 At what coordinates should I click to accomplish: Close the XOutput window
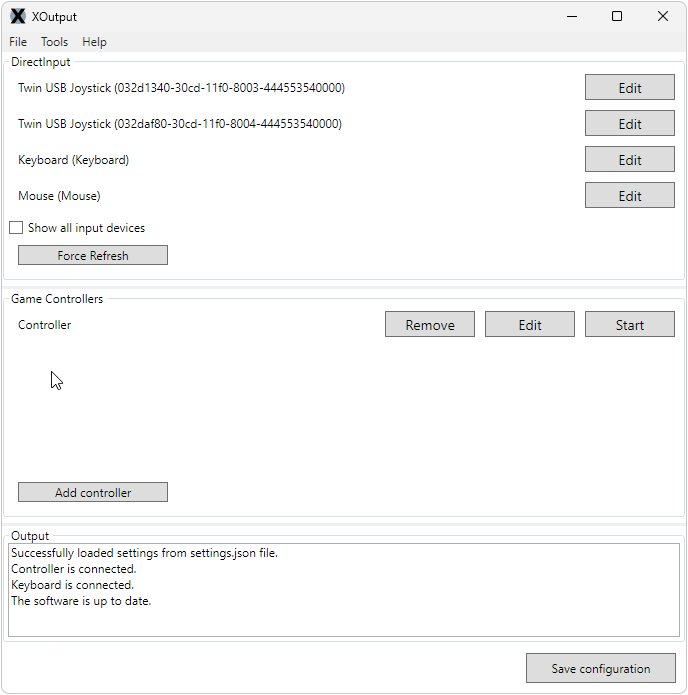663,16
